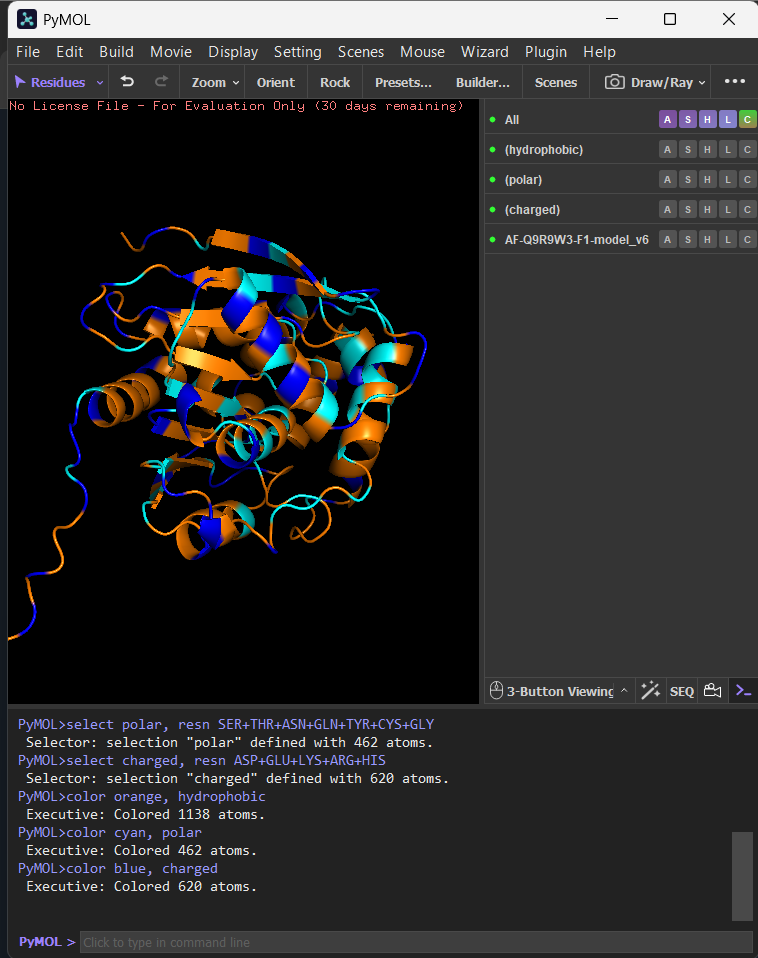Click the Draw/Ray camera icon
The image size is (758, 958).
[x=614, y=82]
